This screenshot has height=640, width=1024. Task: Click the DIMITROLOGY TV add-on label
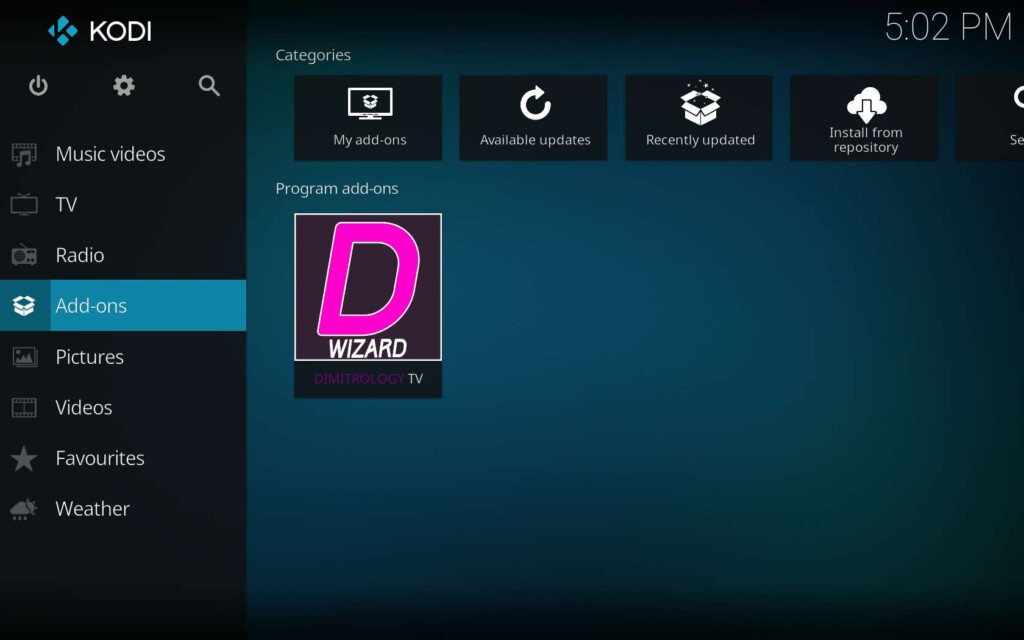coord(368,379)
